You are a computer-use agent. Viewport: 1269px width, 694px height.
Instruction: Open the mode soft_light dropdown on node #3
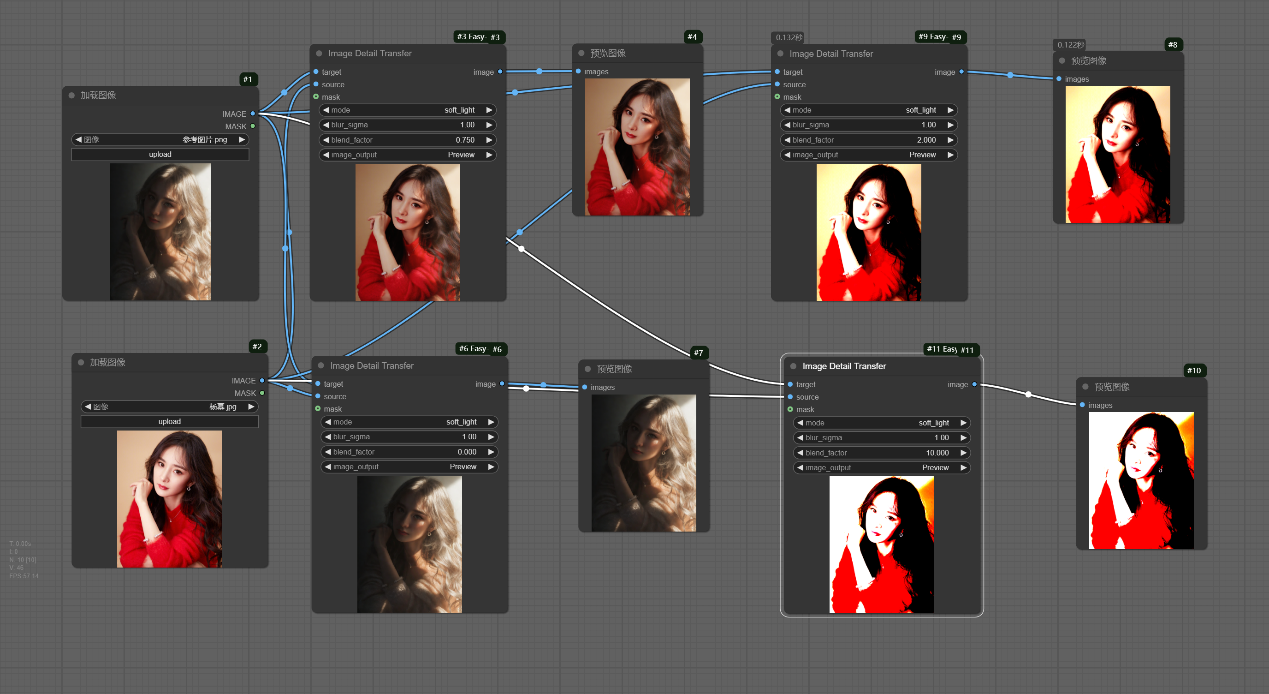pos(407,110)
